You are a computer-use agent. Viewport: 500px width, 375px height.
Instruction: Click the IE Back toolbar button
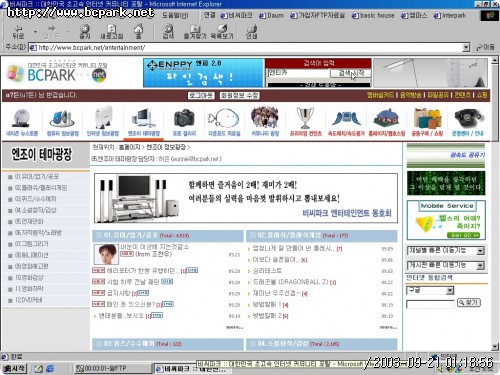(x=18, y=32)
